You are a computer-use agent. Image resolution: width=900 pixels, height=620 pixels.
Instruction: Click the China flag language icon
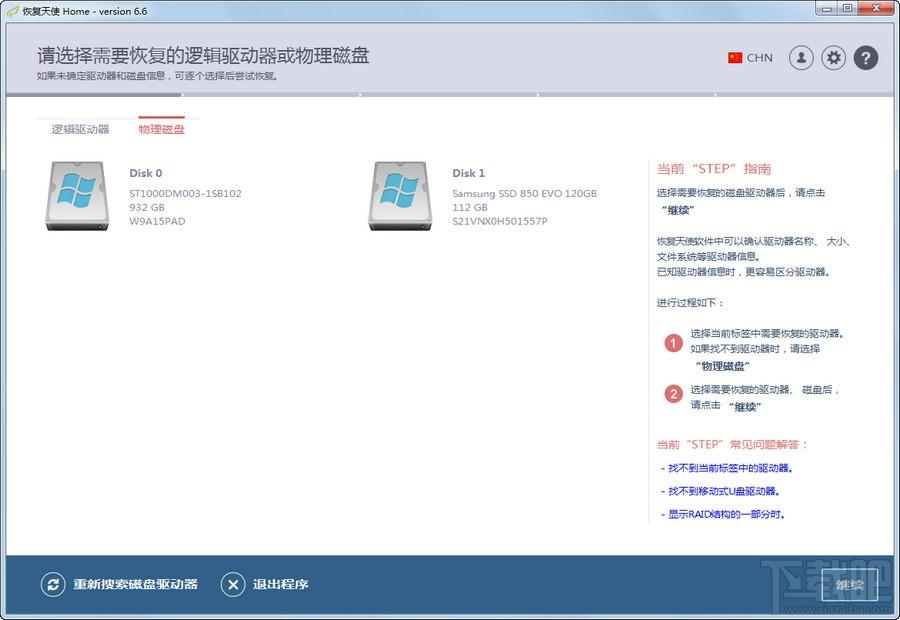pos(735,58)
